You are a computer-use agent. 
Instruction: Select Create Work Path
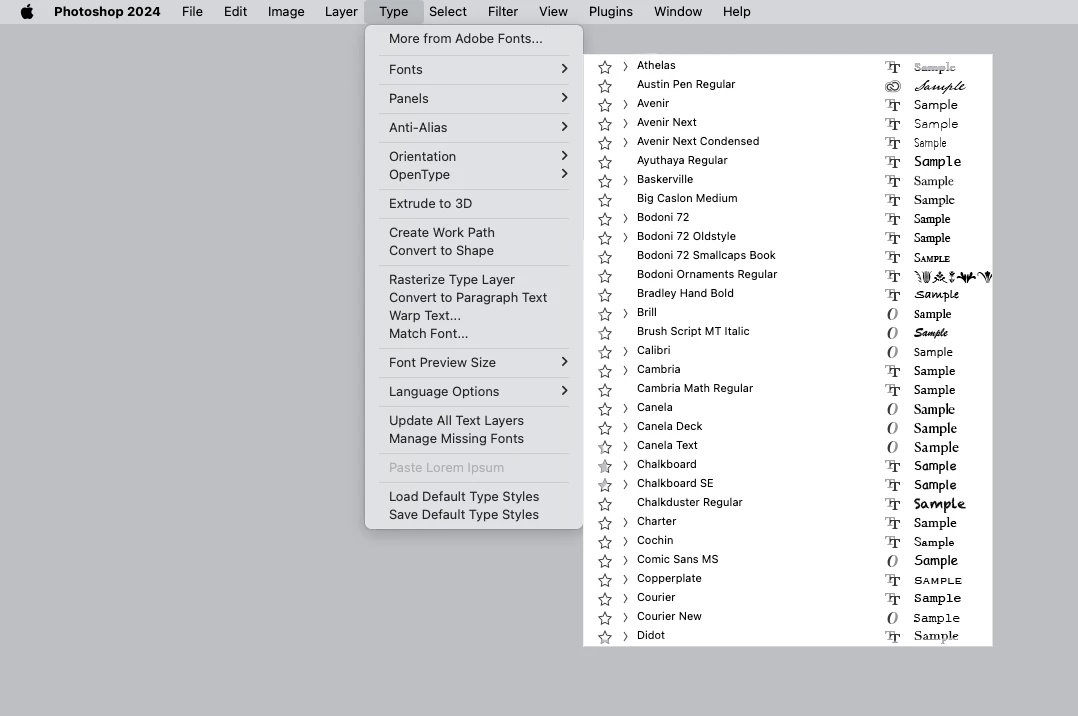coord(474,232)
